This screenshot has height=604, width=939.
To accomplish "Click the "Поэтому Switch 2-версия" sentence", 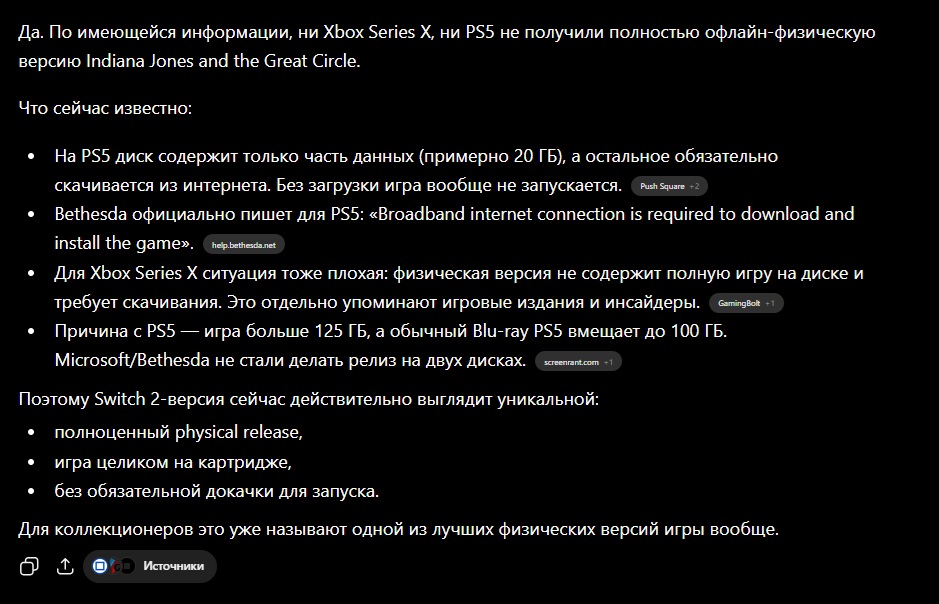I will point(308,399).
